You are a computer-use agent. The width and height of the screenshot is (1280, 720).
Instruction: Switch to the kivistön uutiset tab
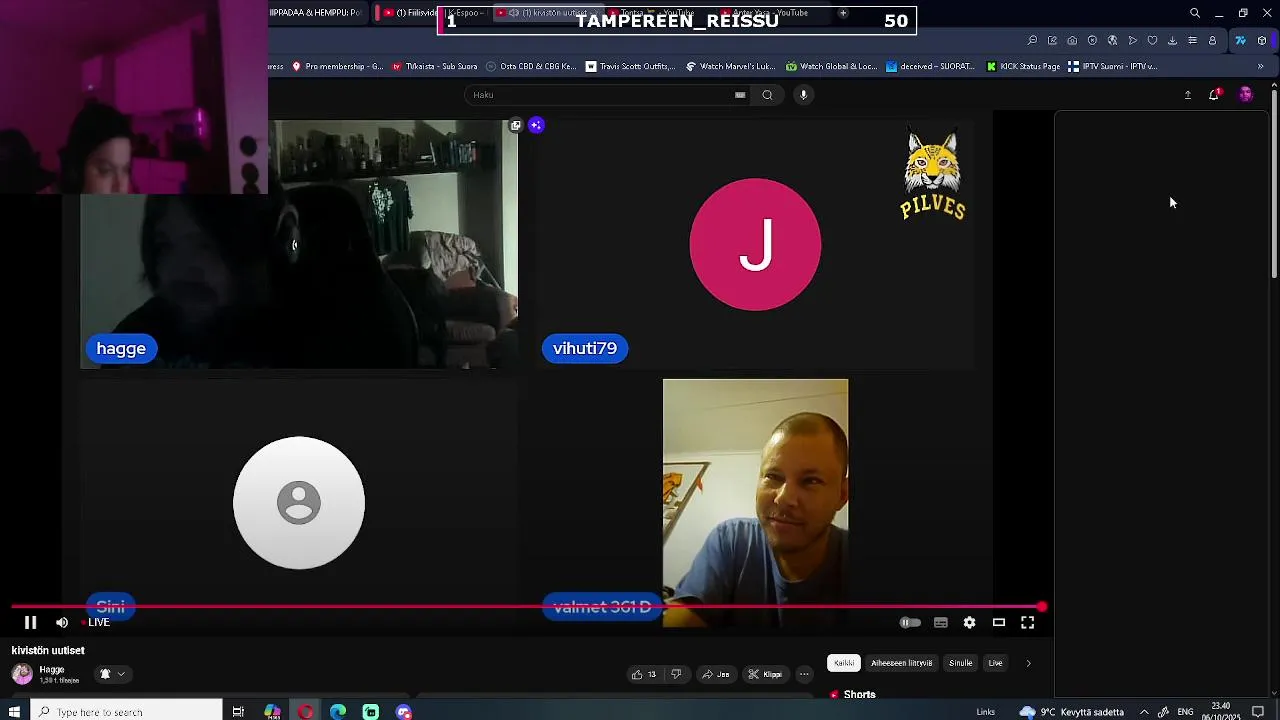coord(548,13)
